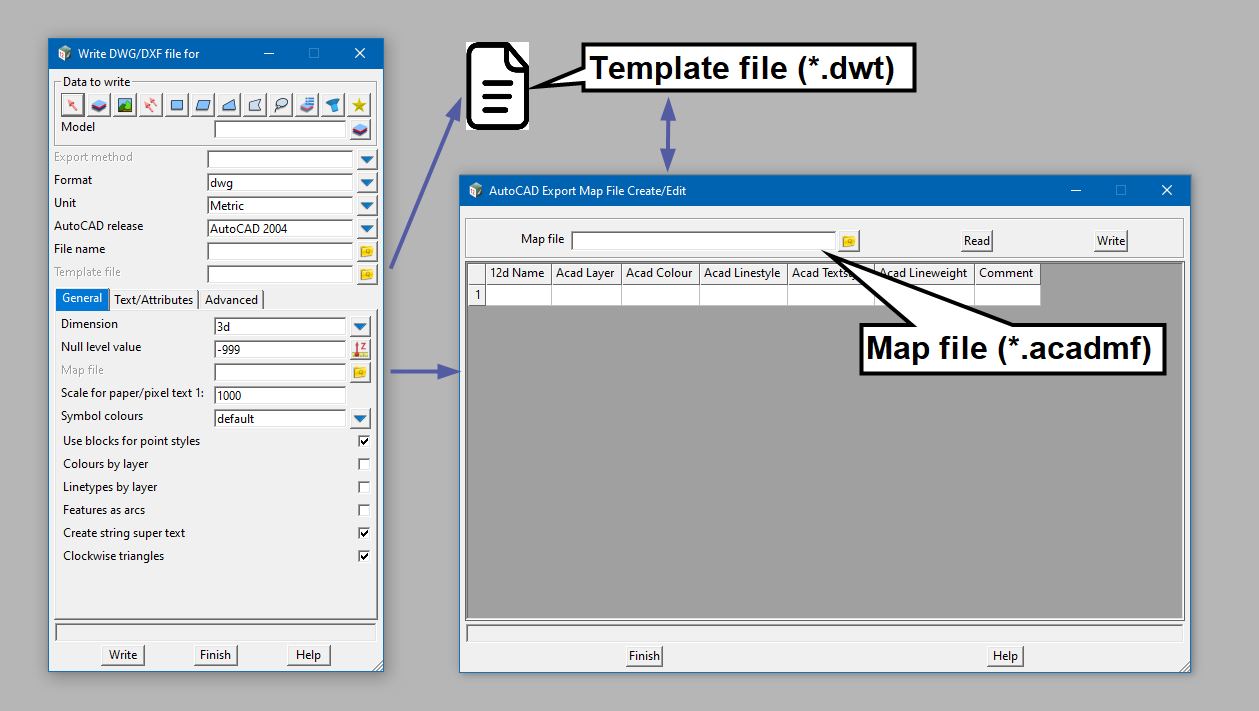Image resolution: width=1259 pixels, height=711 pixels.
Task: Choose the blue trapezoid selection icon
Action: [x=229, y=104]
